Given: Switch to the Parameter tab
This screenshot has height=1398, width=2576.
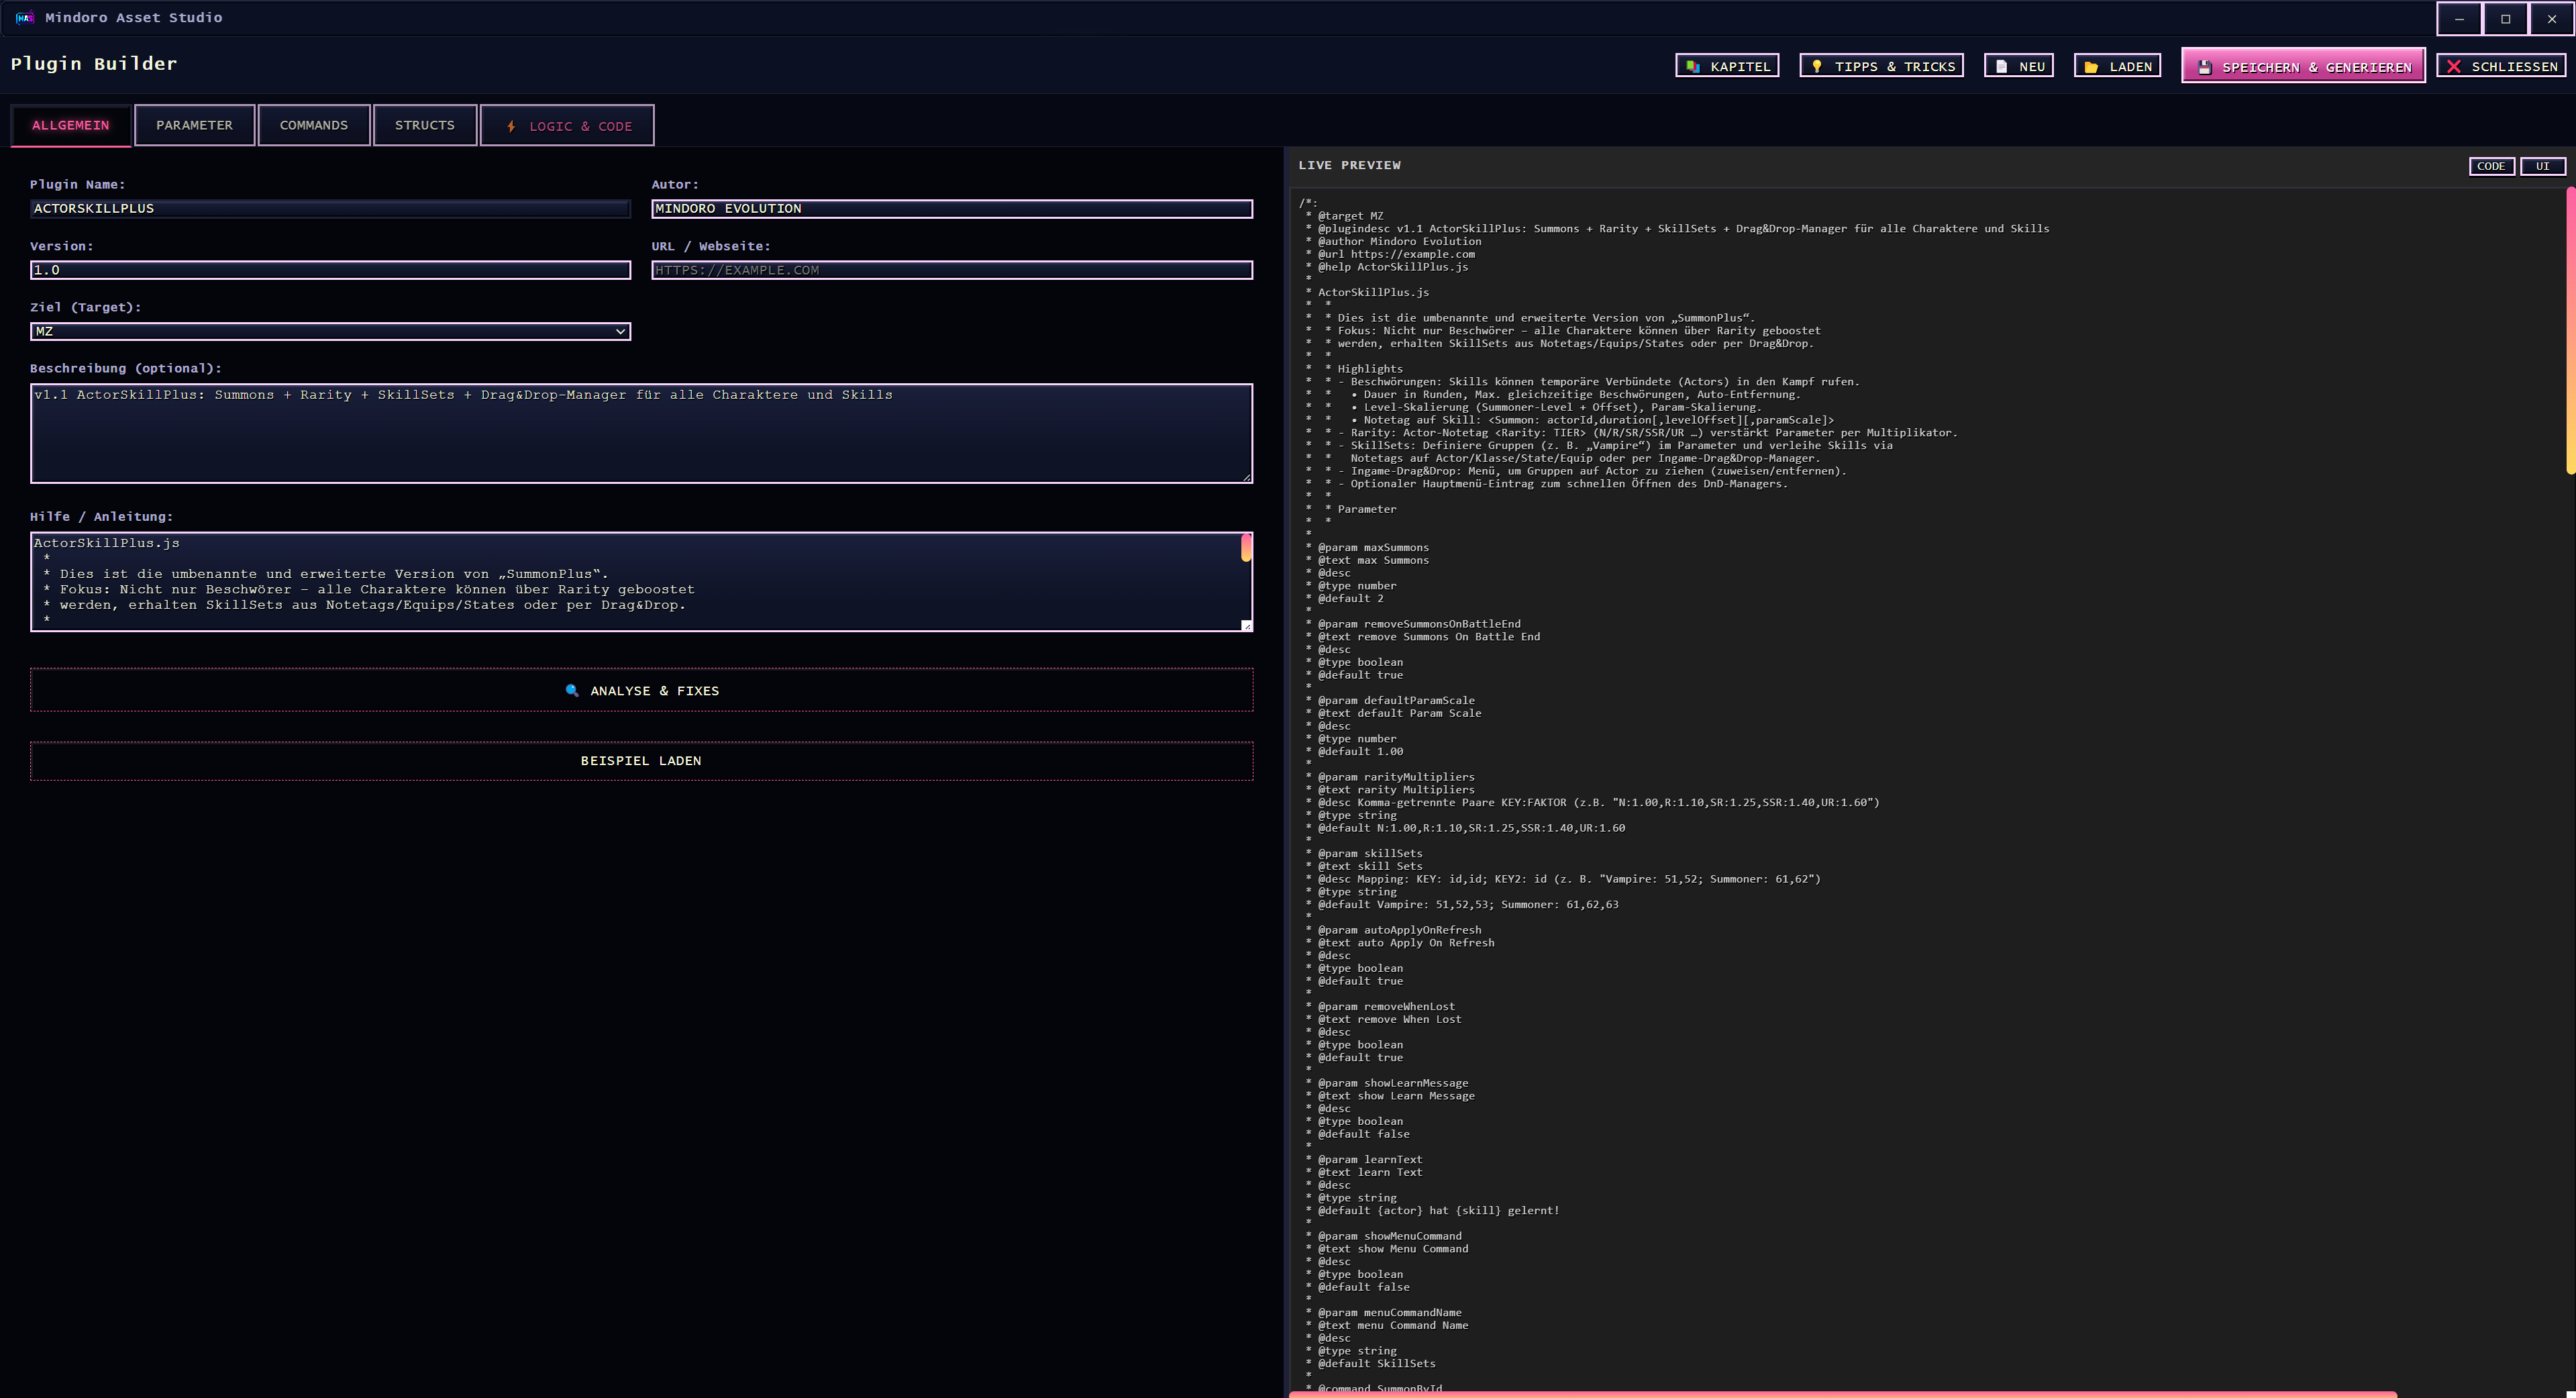Looking at the screenshot, I should [x=194, y=125].
